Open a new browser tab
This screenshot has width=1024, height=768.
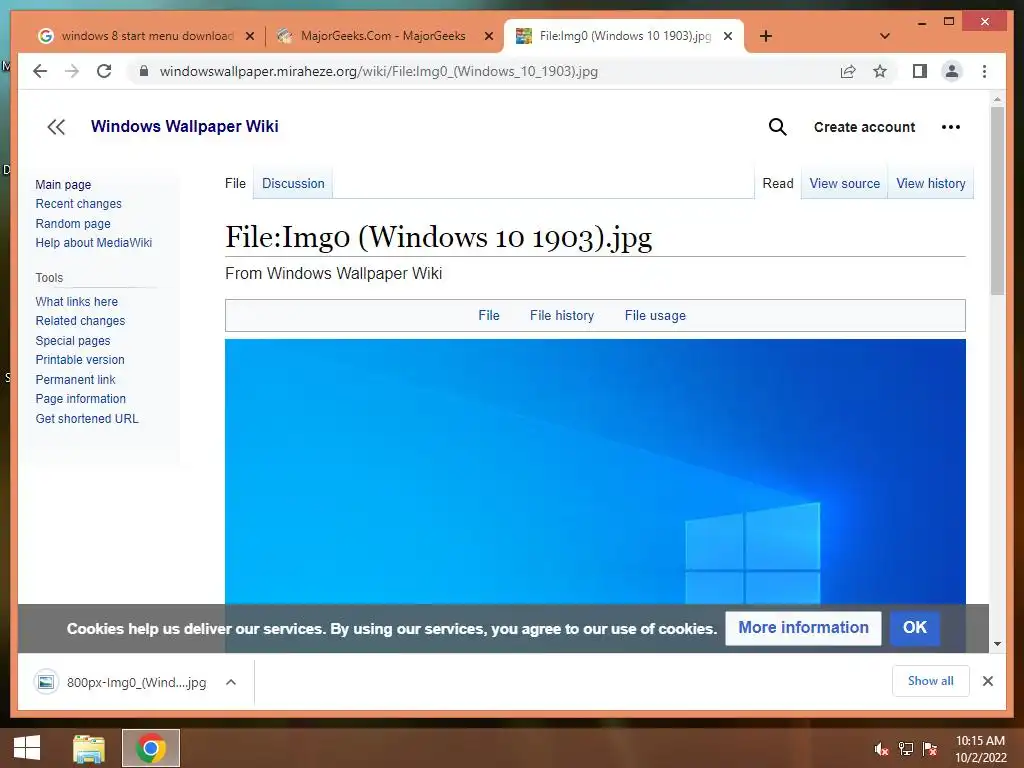click(x=766, y=36)
